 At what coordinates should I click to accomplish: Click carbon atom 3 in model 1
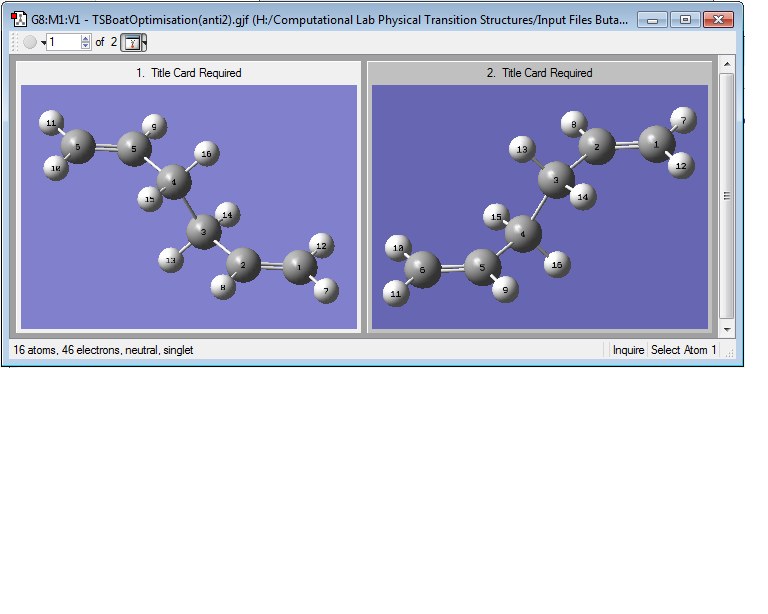[x=204, y=232]
